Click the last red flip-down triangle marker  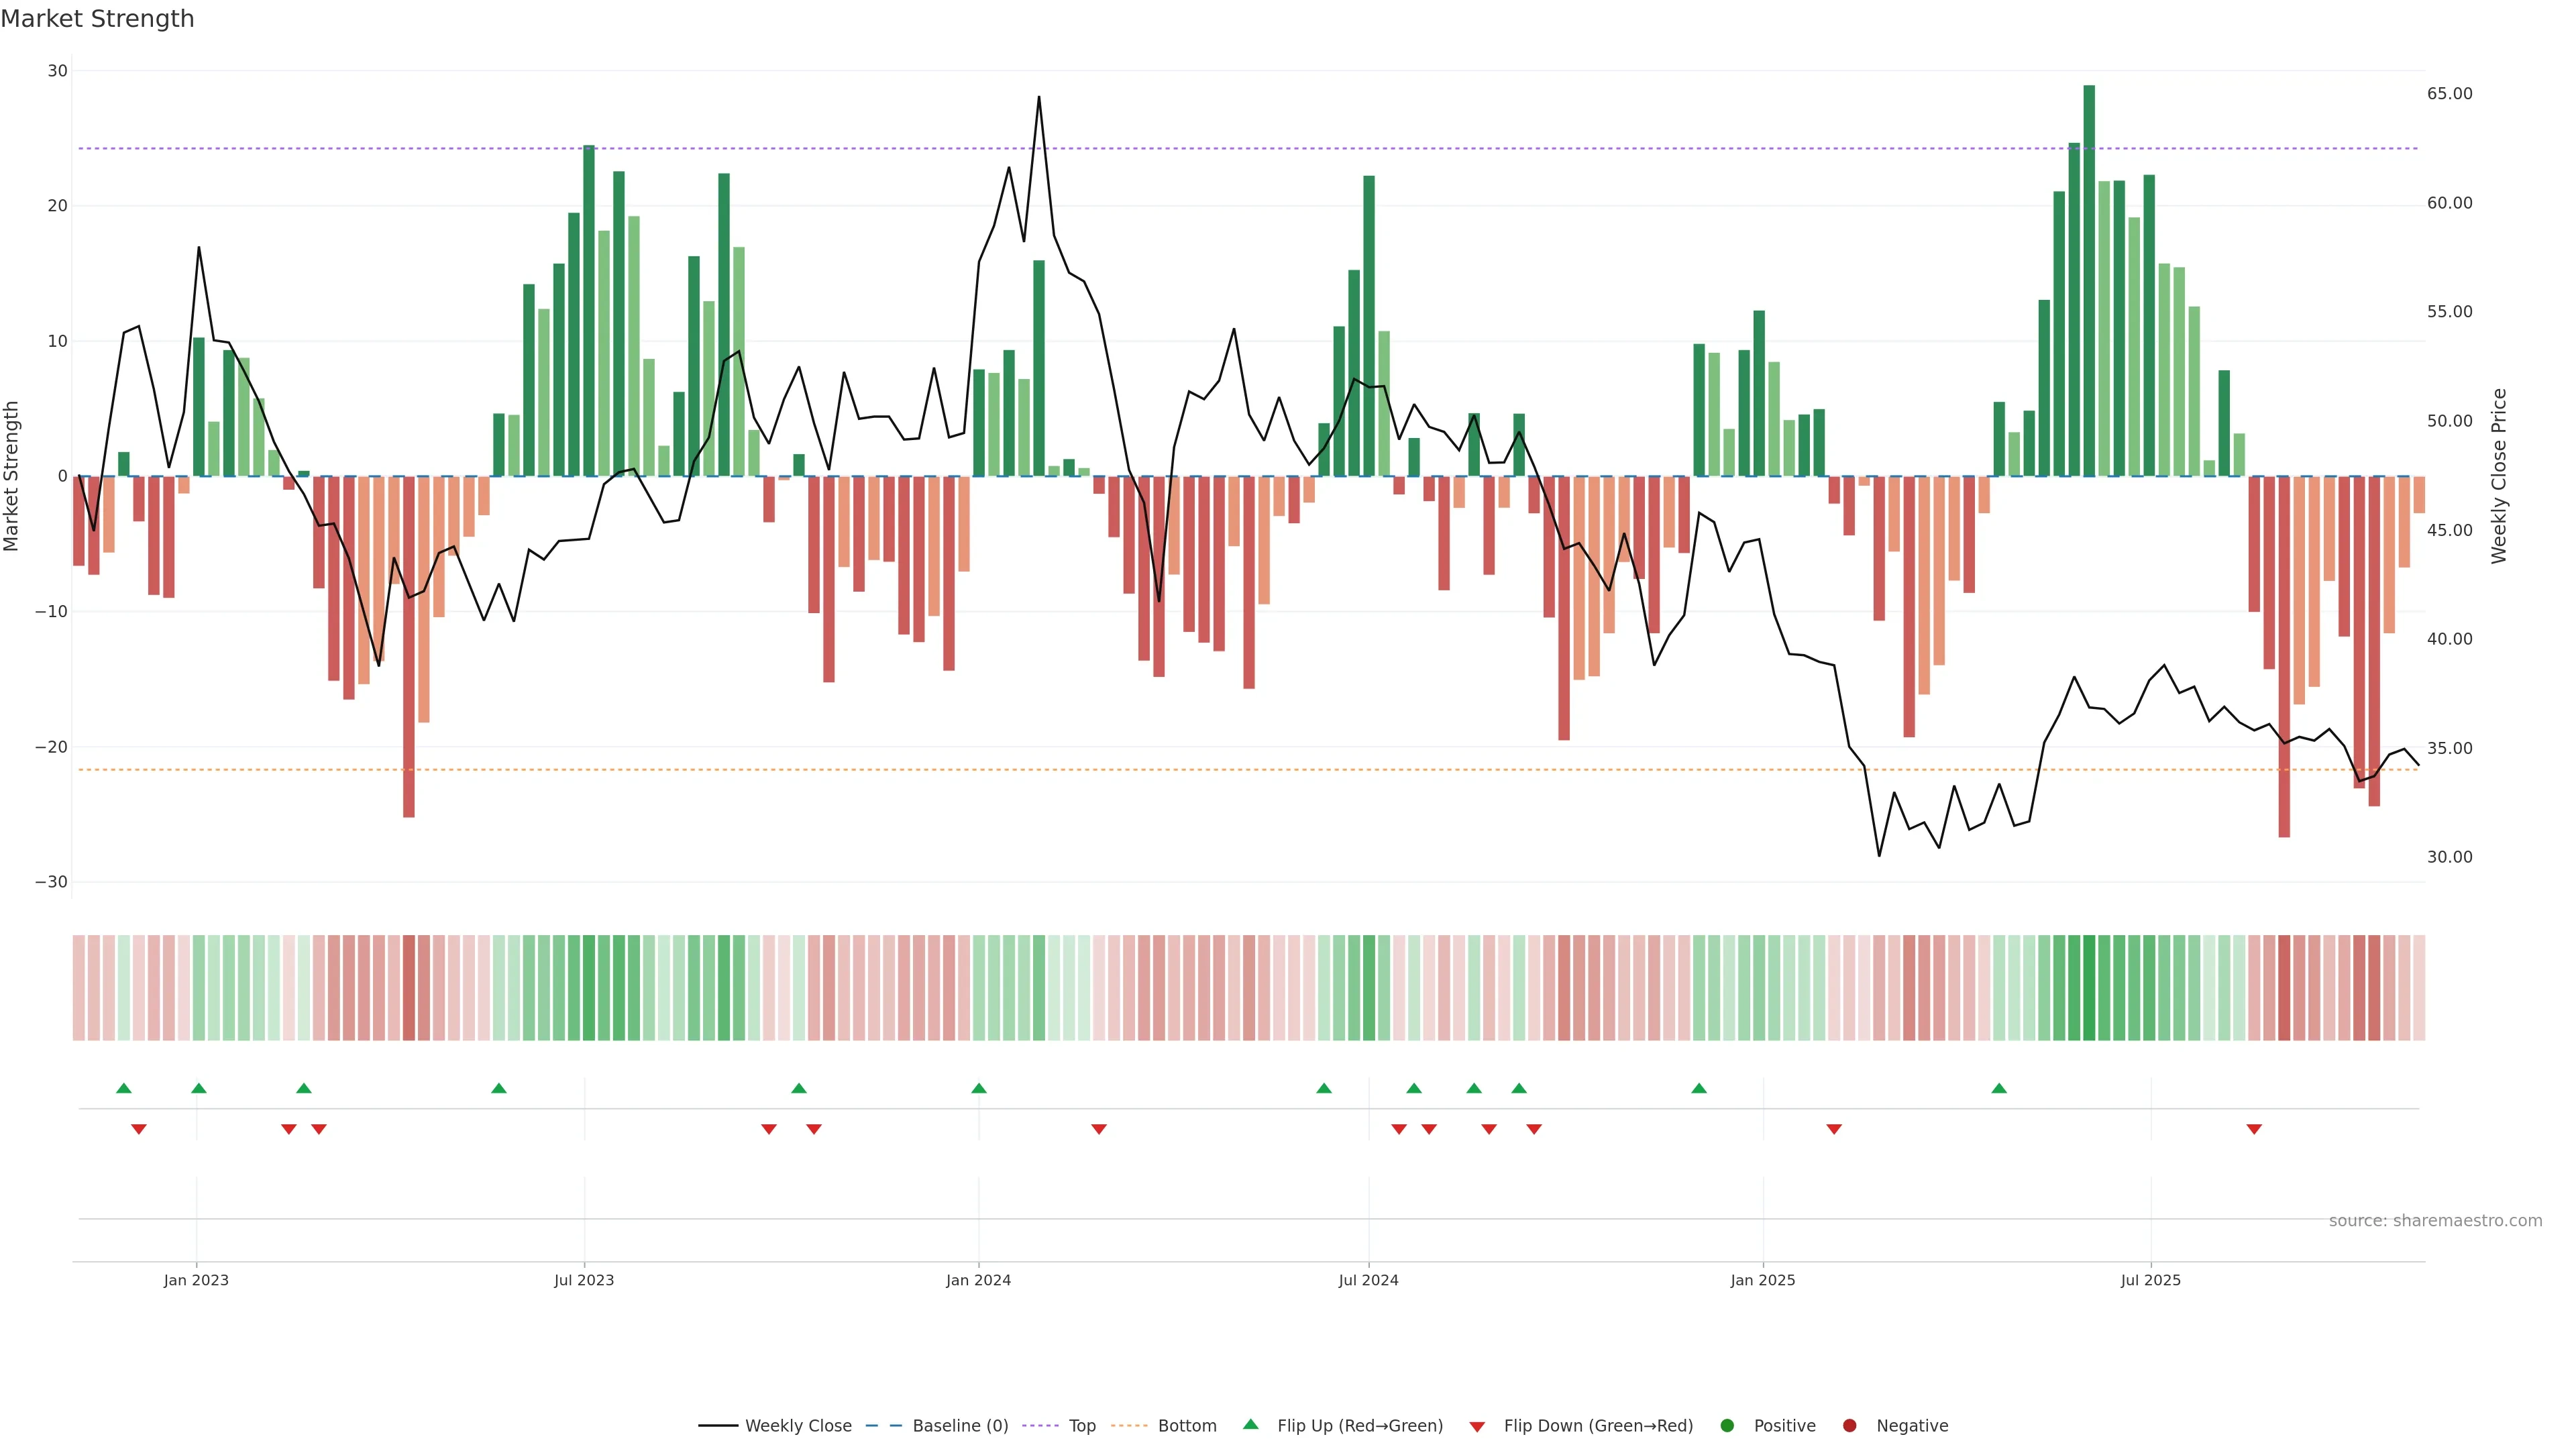pyautogui.click(x=2254, y=1129)
